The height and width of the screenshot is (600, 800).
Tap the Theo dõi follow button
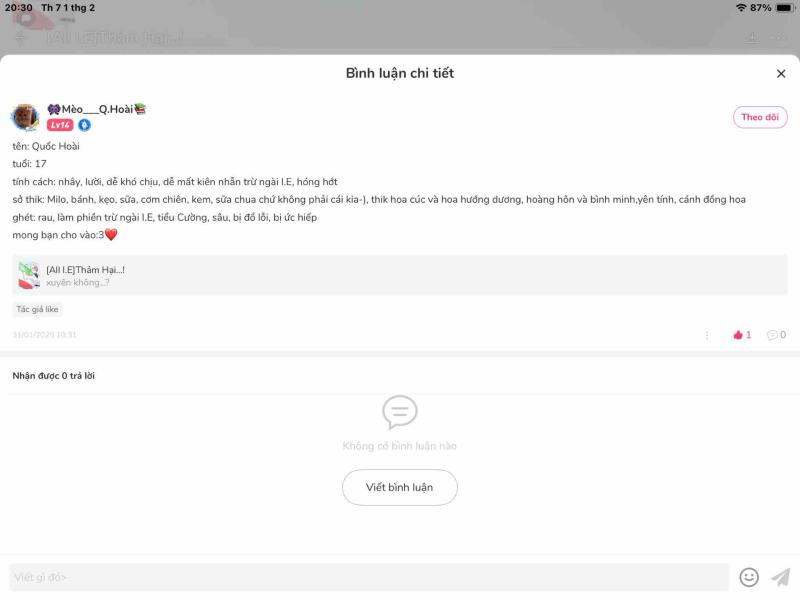[760, 117]
